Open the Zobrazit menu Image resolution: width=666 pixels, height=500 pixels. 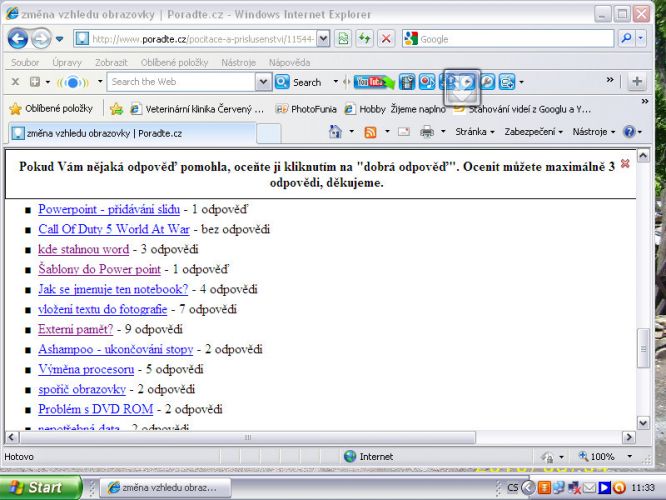pos(111,62)
